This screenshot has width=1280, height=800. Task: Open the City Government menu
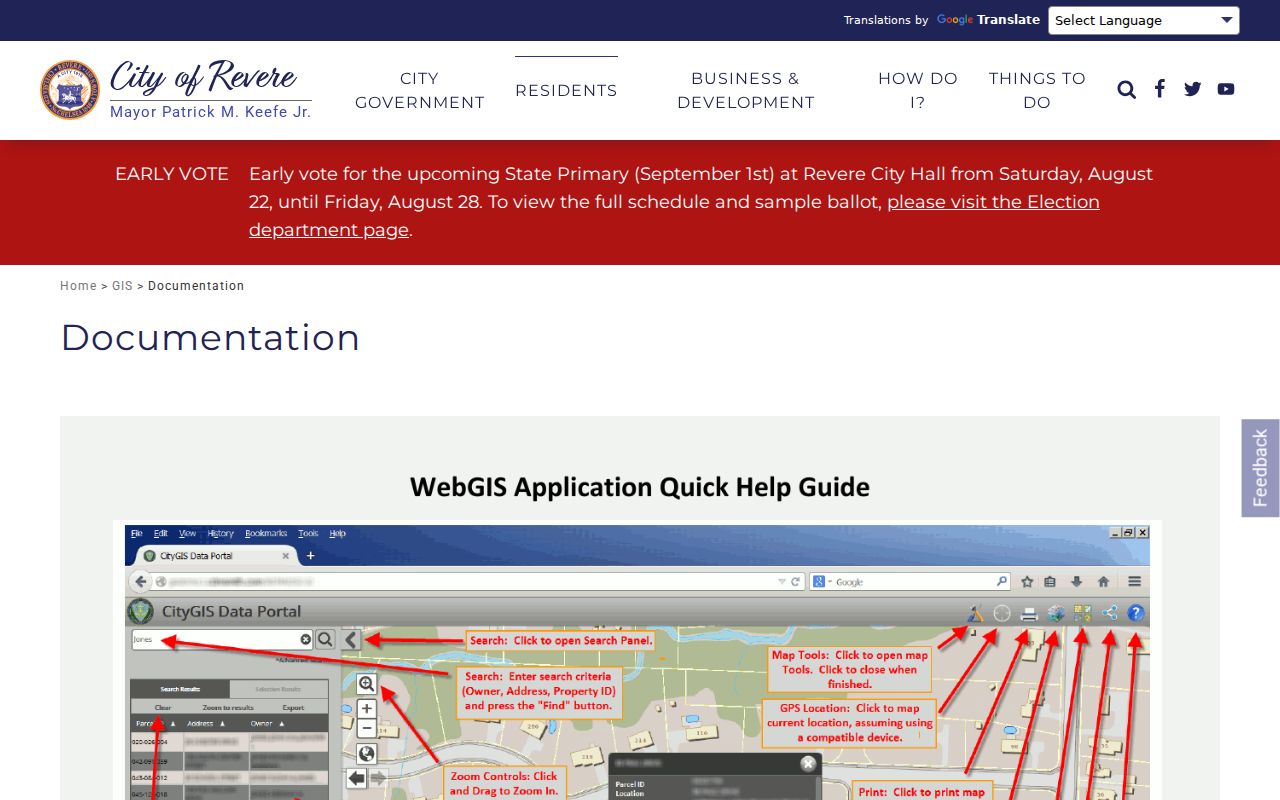coord(420,90)
